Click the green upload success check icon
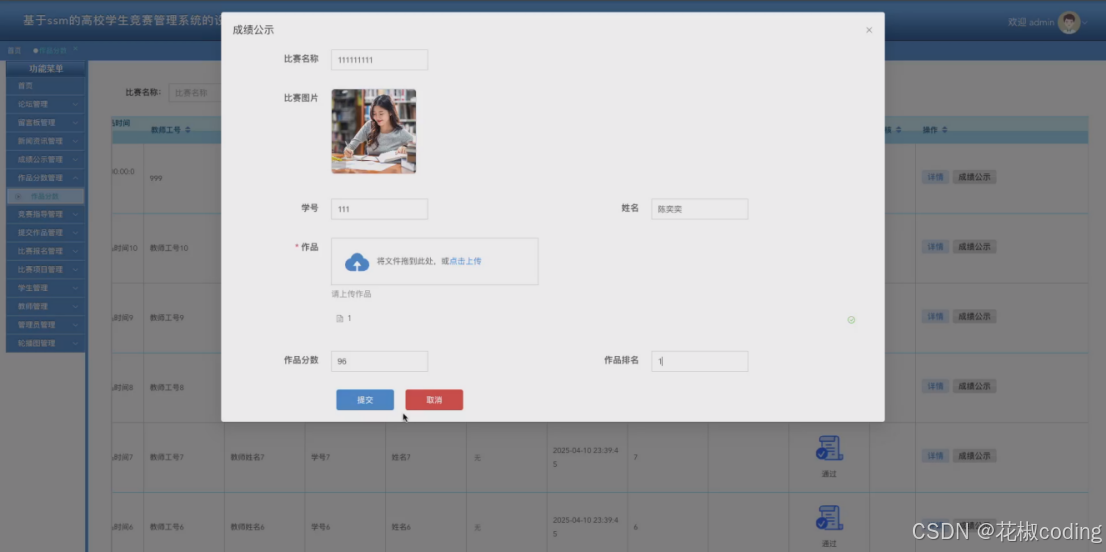This screenshot has height=552, width=1106. tap(851, 320)
